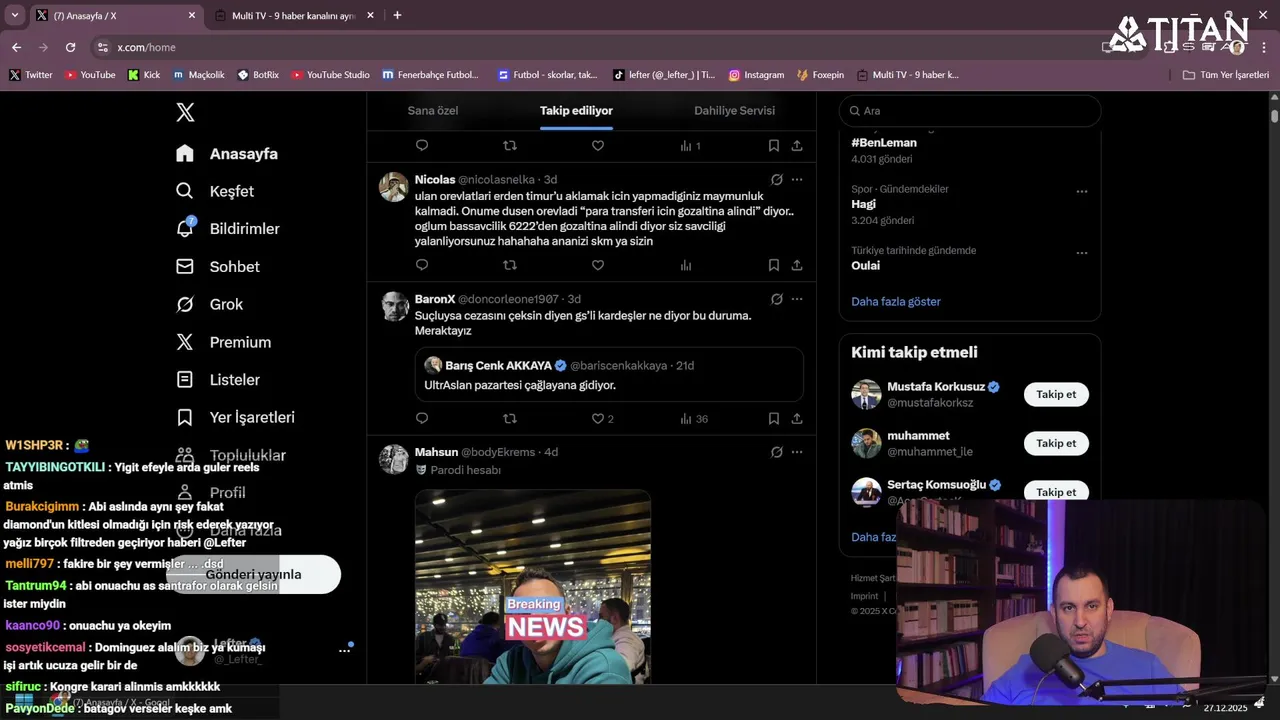
Task: Open Instagram bookmark
Action: point(756,75)
